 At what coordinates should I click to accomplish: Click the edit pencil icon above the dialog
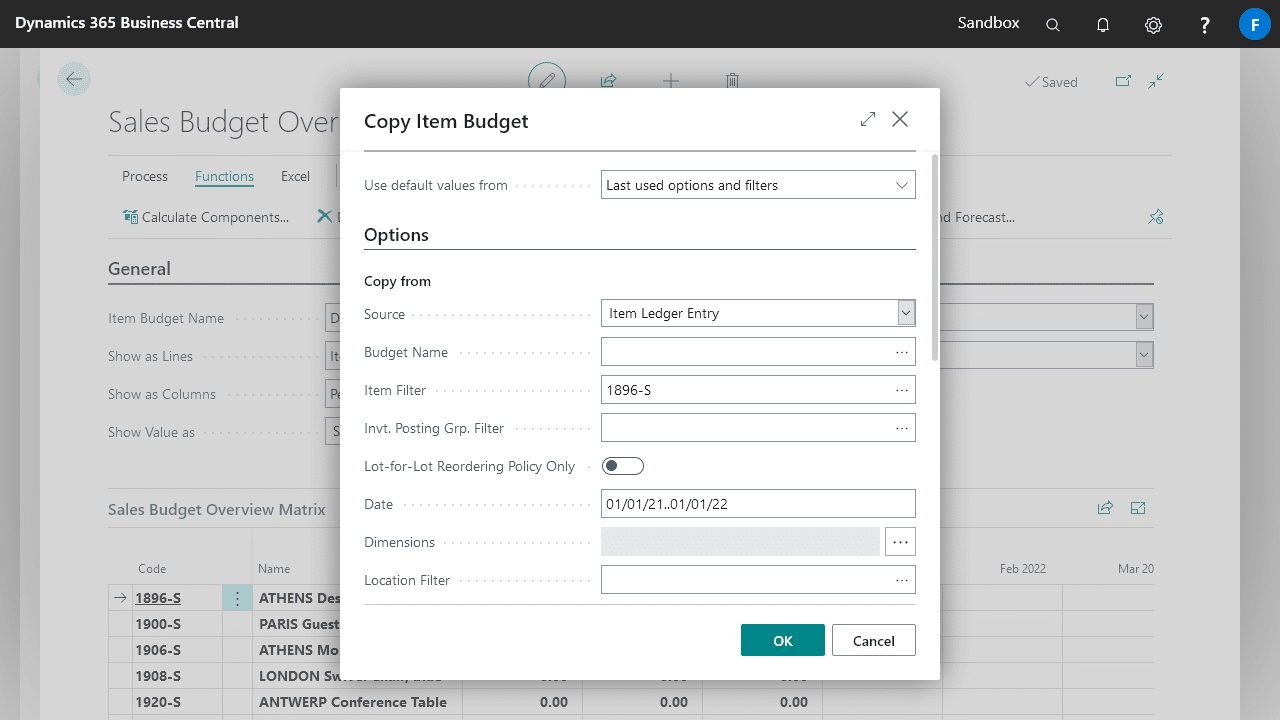tap(546, 80)
